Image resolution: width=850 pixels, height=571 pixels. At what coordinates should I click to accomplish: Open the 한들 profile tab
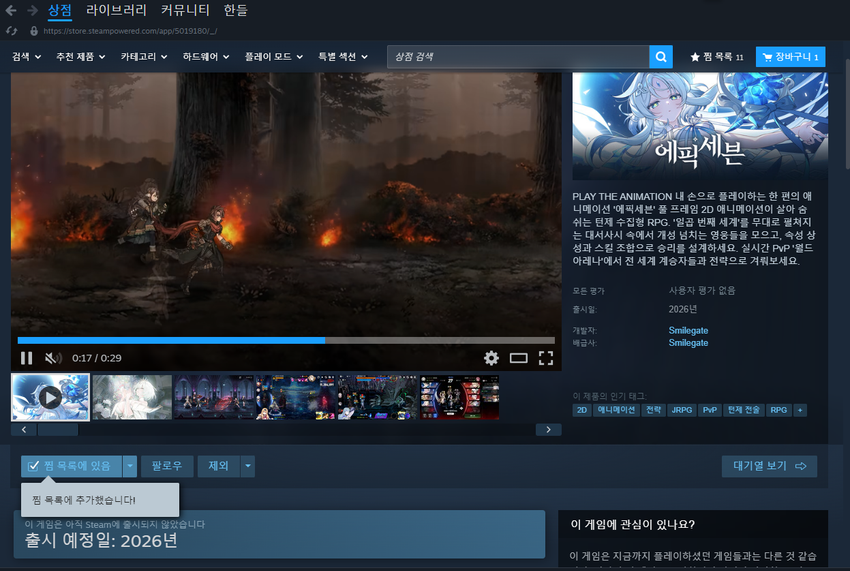coord(235,10)
